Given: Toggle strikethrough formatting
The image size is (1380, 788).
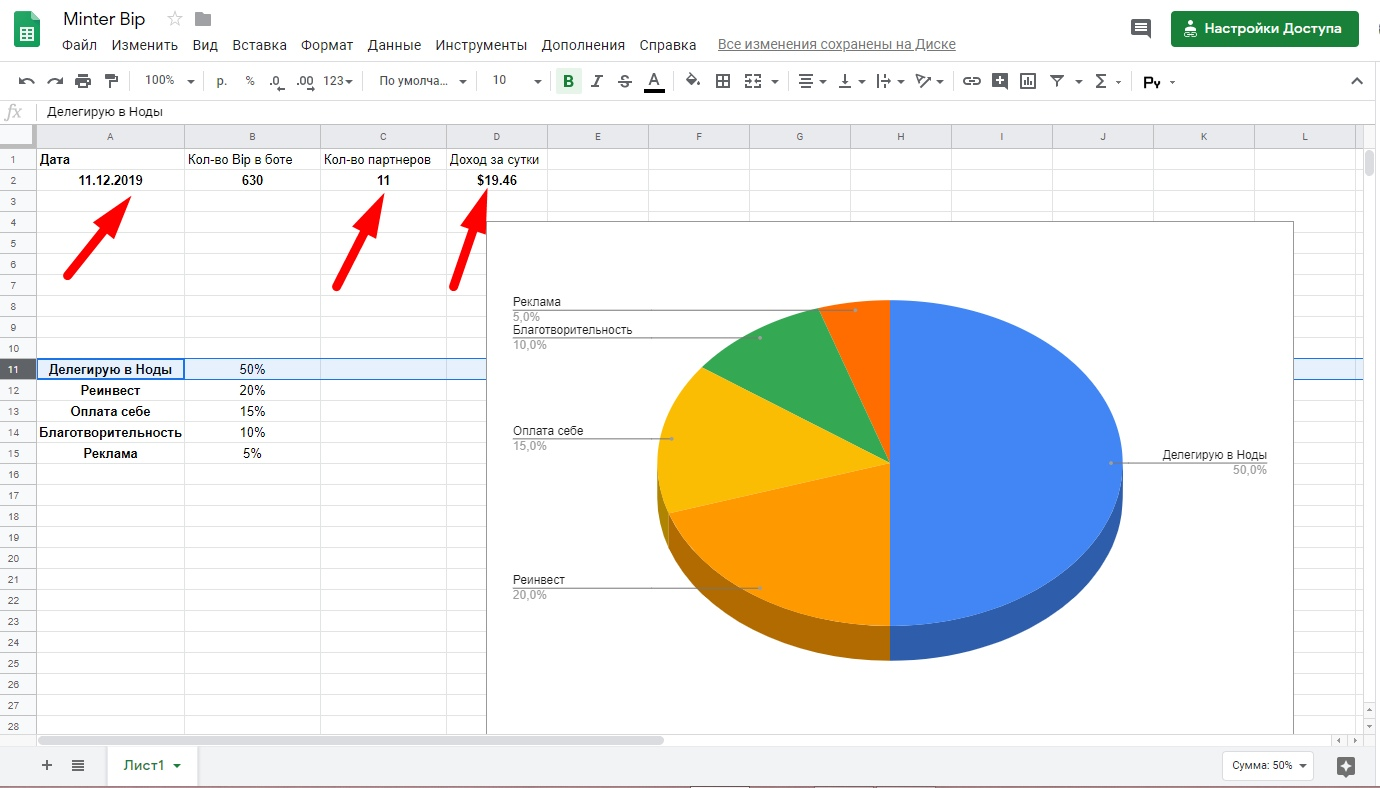Looking at the screenshot, I should 625,81.
